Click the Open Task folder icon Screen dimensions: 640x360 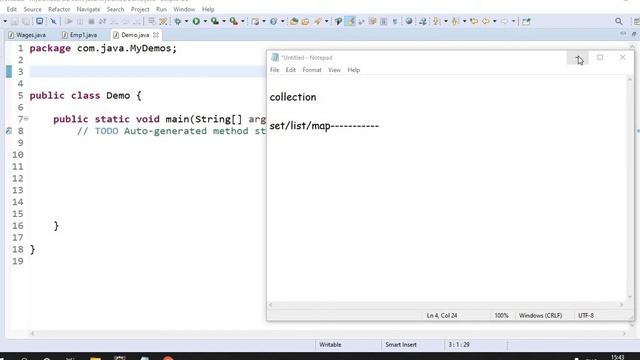click(x=305, y=21)
